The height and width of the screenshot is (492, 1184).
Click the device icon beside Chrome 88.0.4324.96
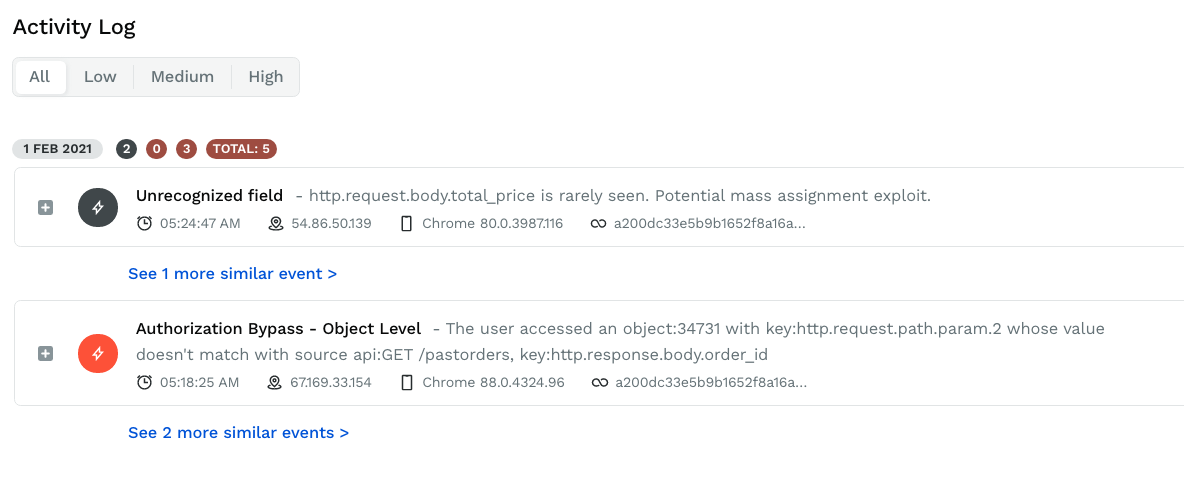(406, 382)
